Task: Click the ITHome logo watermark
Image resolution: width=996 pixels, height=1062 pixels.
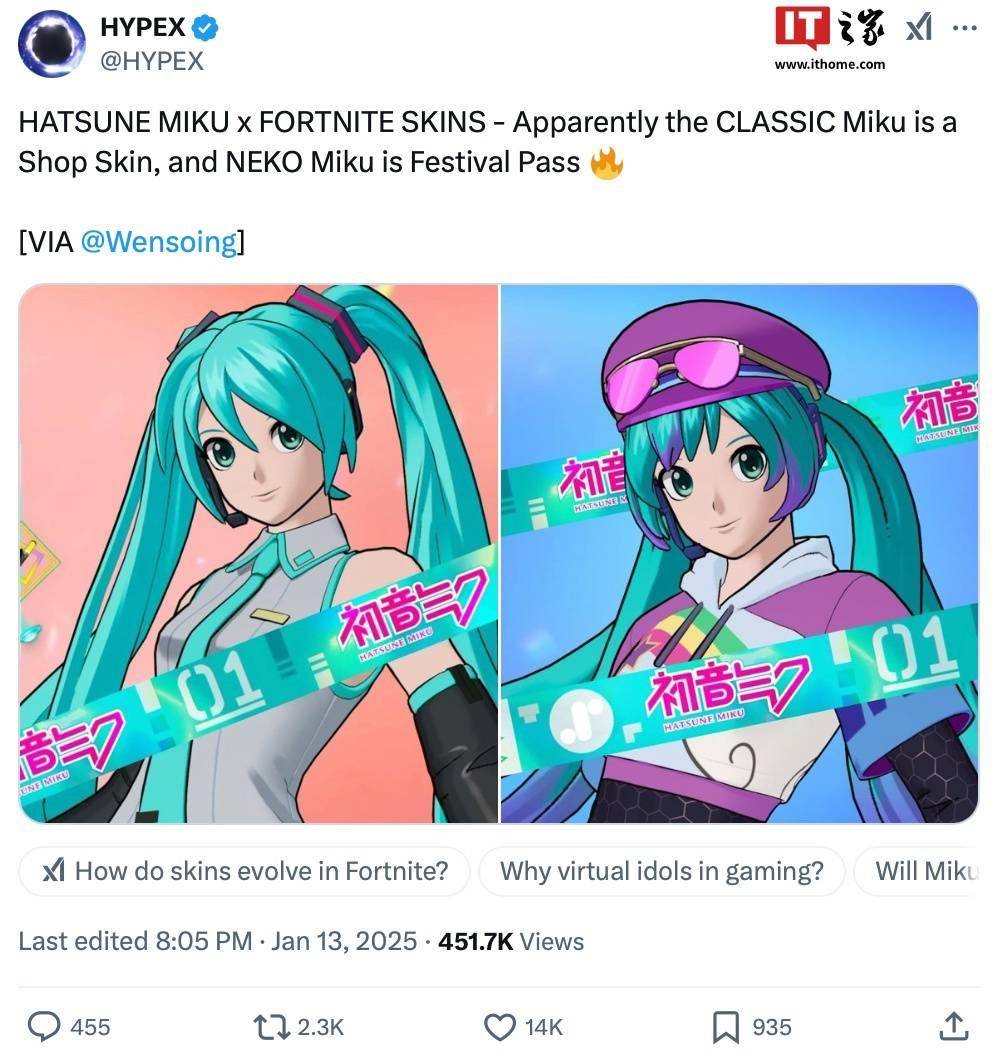Action: click(x=829, y=38)
